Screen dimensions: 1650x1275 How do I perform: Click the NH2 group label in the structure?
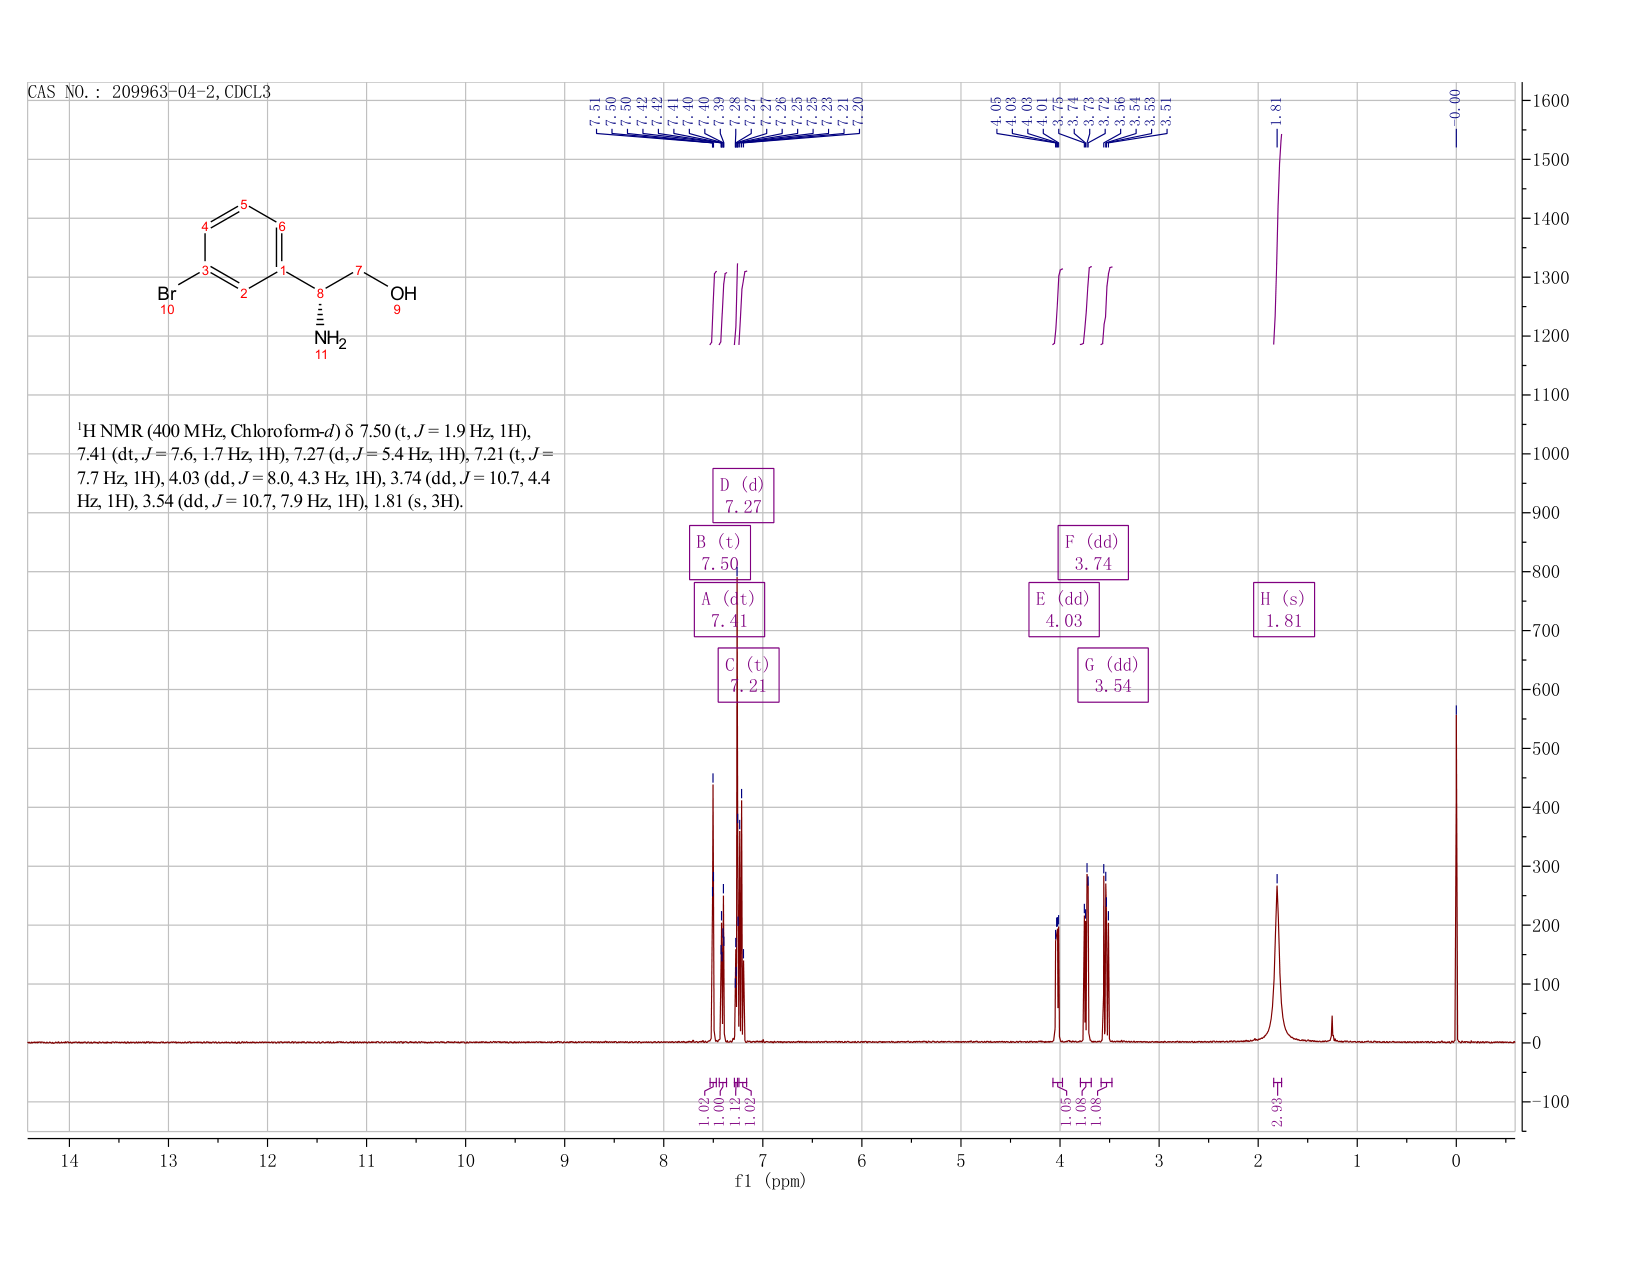tap(330, 340)
